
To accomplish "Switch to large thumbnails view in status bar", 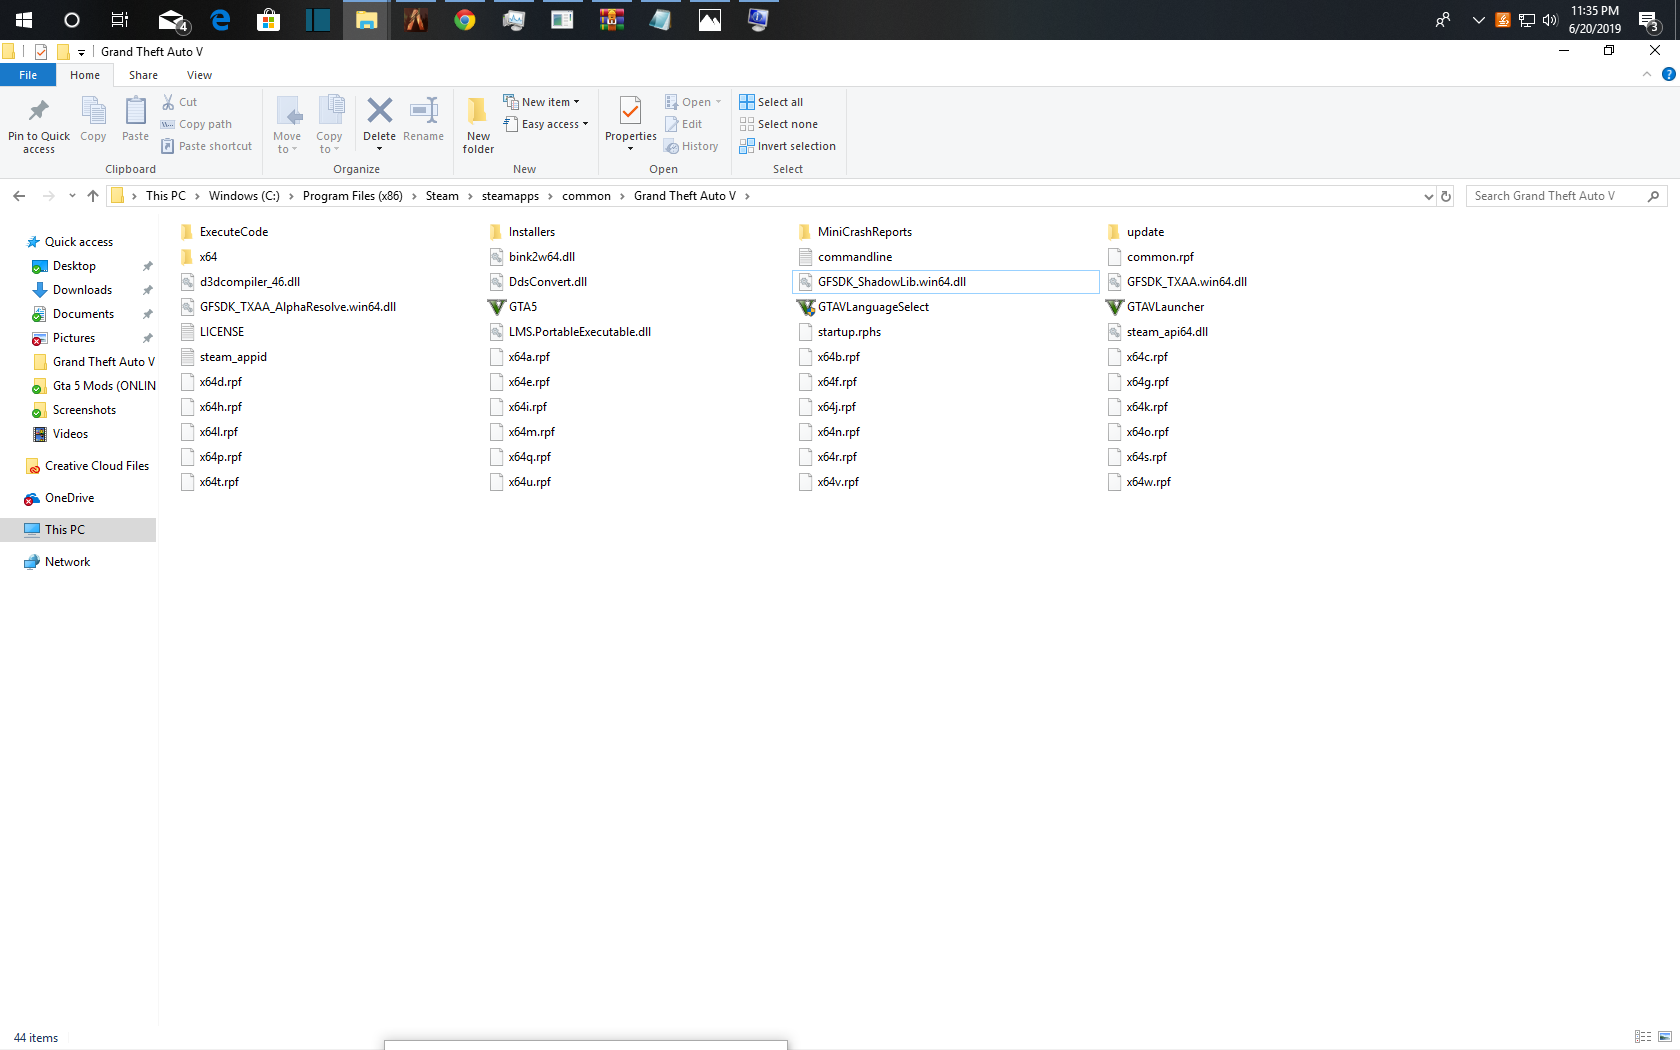I will point(1663,1037).
